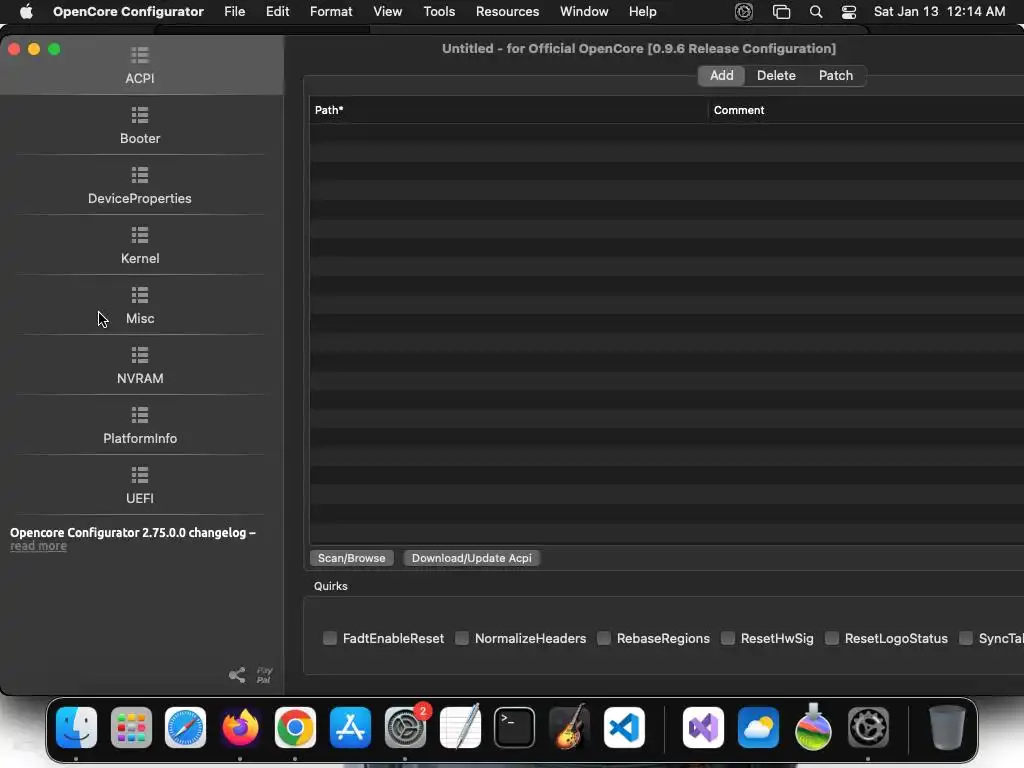Open the OpenCore Configurator app menu
Screen dimensions: 1024x768
point(128,11)
